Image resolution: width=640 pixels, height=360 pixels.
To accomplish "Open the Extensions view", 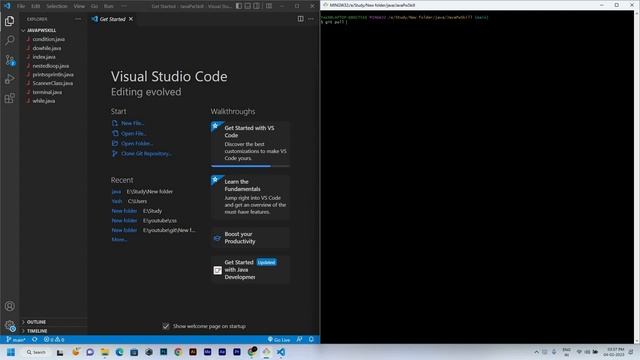I will point(10,98).
